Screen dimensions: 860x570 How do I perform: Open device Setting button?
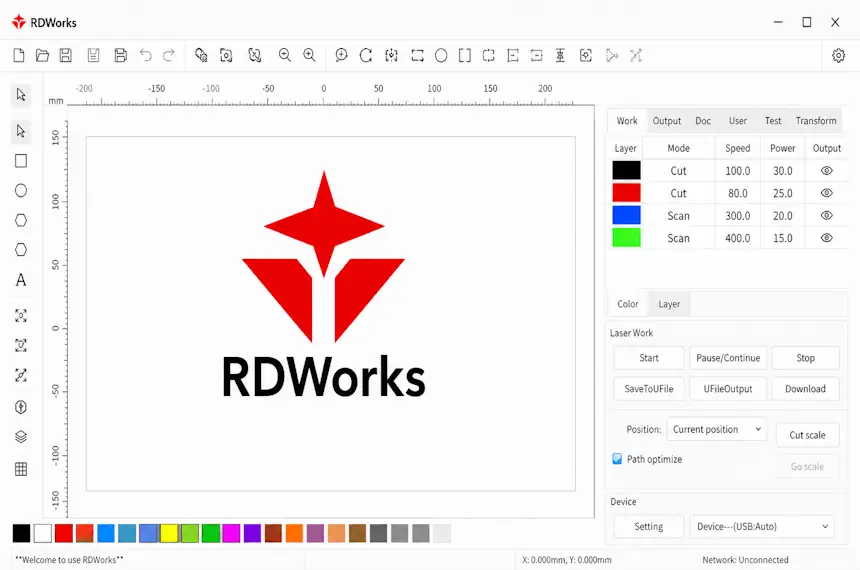coord(649,526)
